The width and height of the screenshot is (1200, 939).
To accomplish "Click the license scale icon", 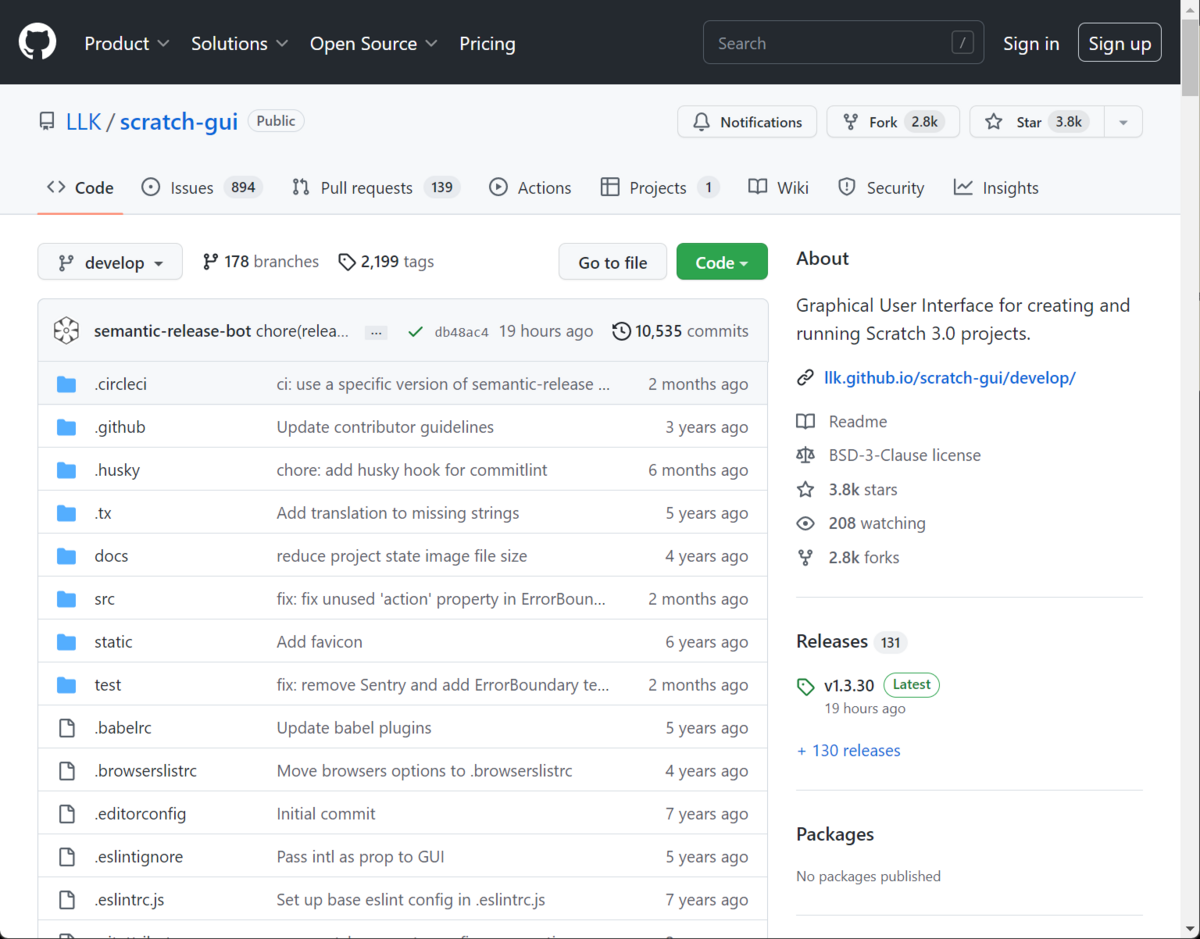I will coord(805,455).
